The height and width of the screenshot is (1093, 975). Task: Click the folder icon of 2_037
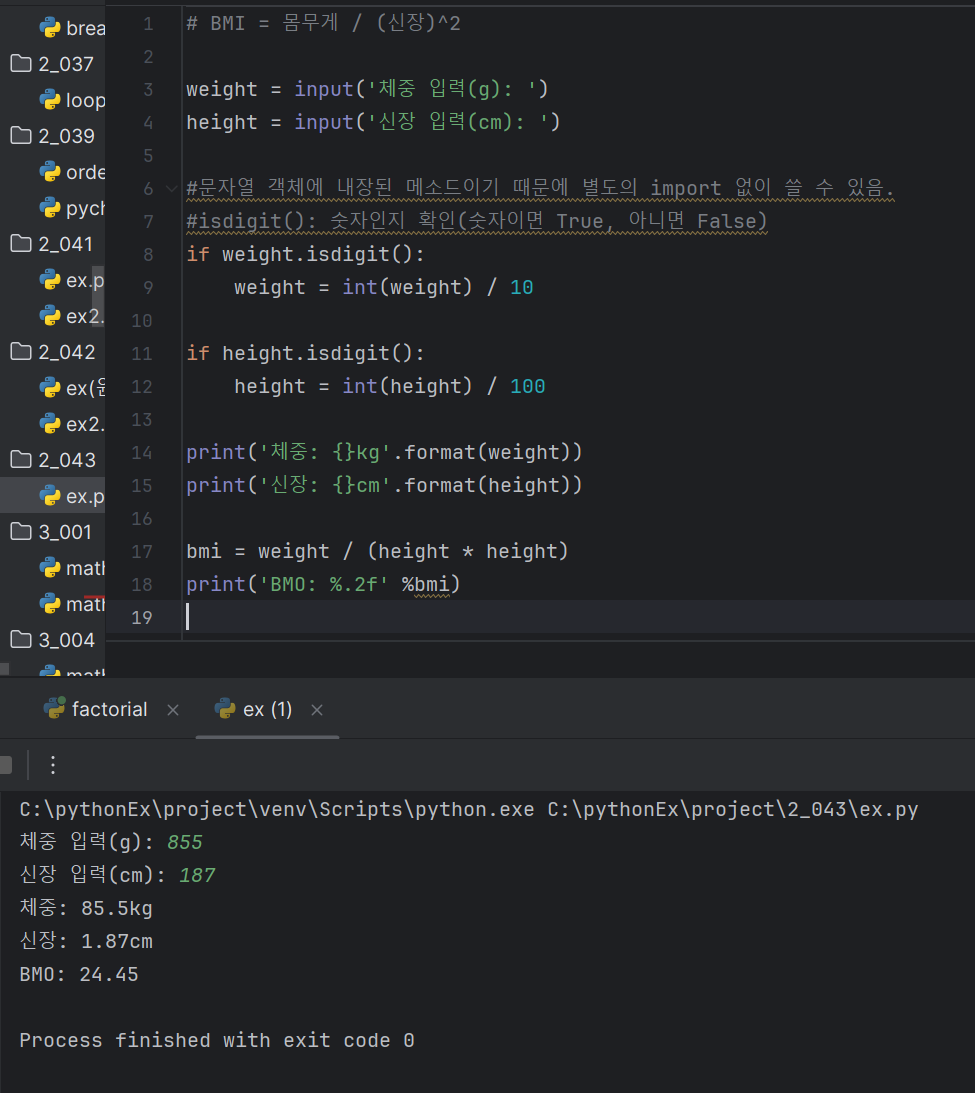coord(21,63)
